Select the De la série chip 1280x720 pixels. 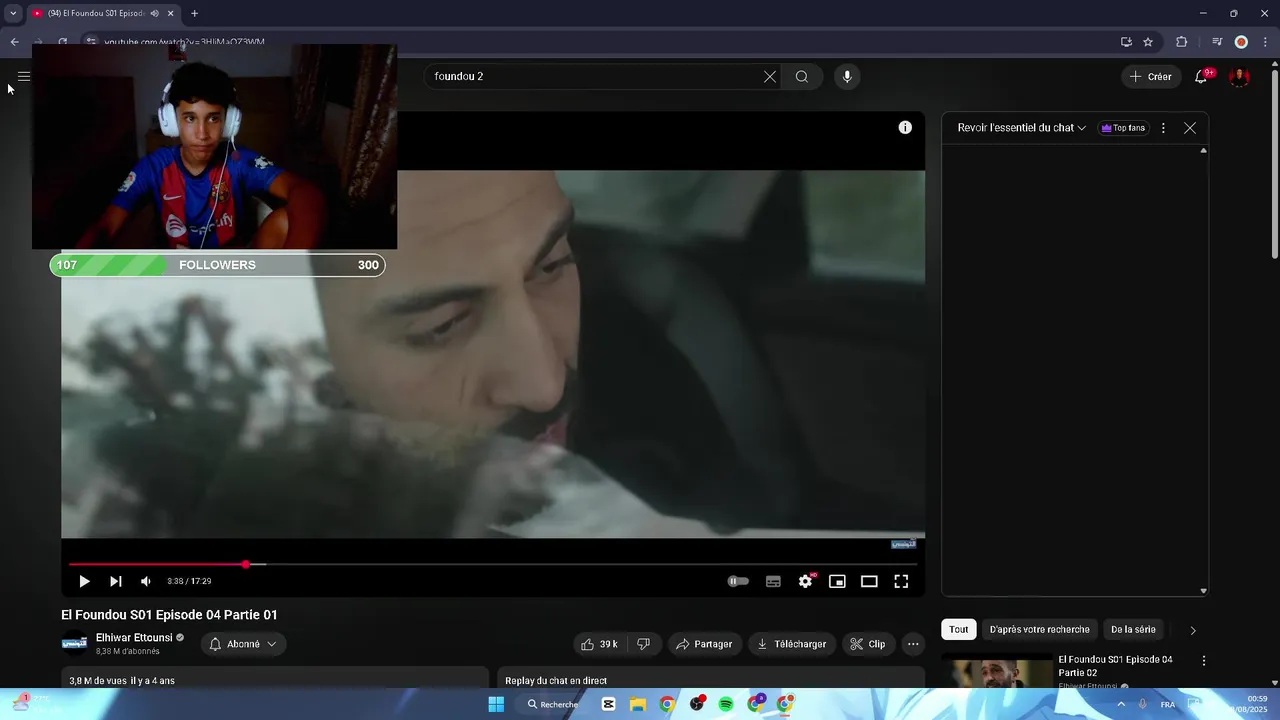point(1133,629)
